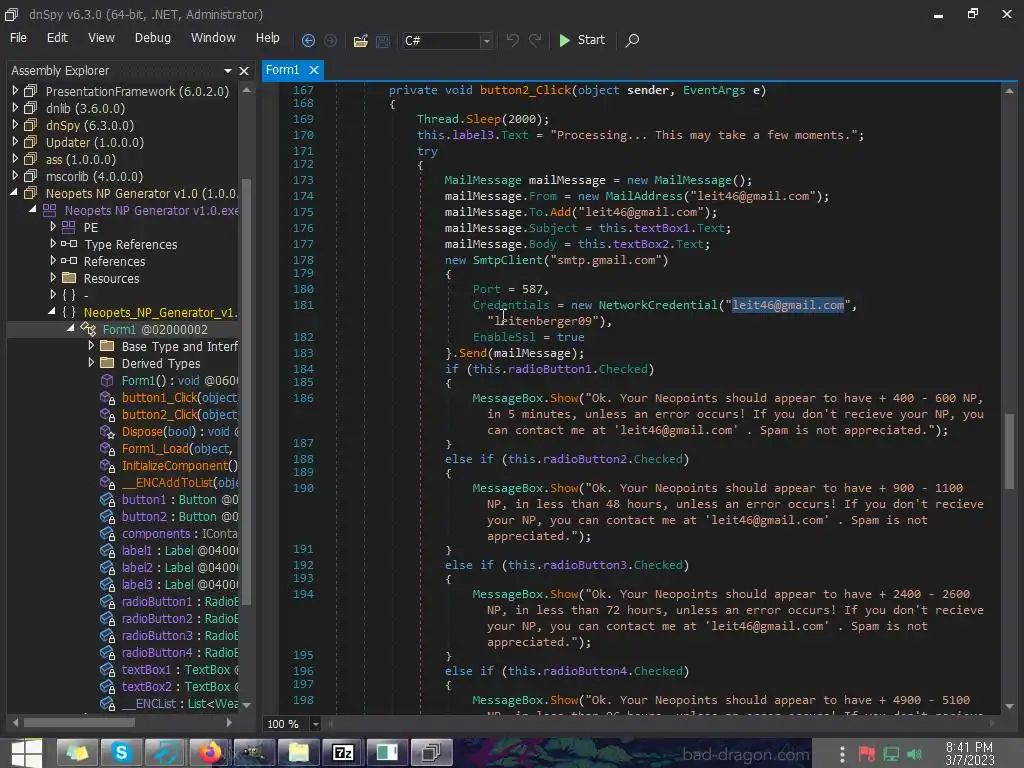
Task: Open the Window menu
Action: tap(213, 38)
